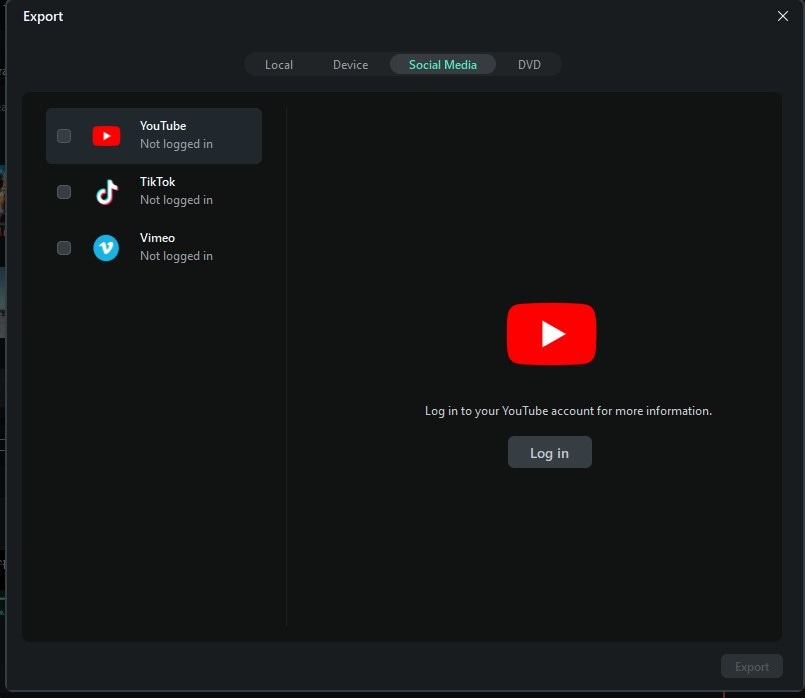805x698 pixels.
Task: Stay on the Social Media tab
Action: (443, 64)
